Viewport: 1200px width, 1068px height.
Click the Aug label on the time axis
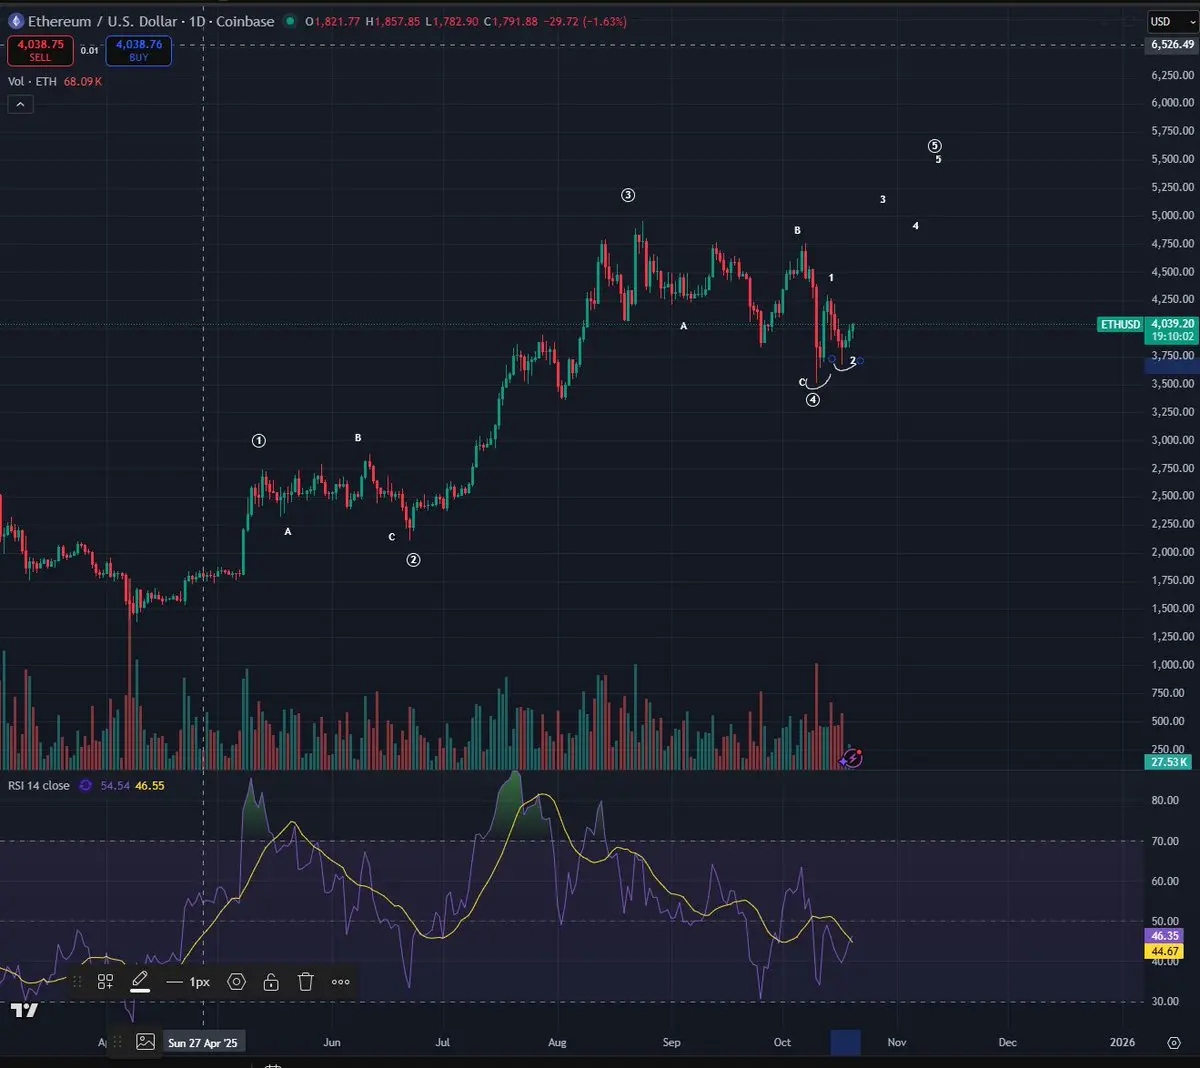(x=557, y=1042)
